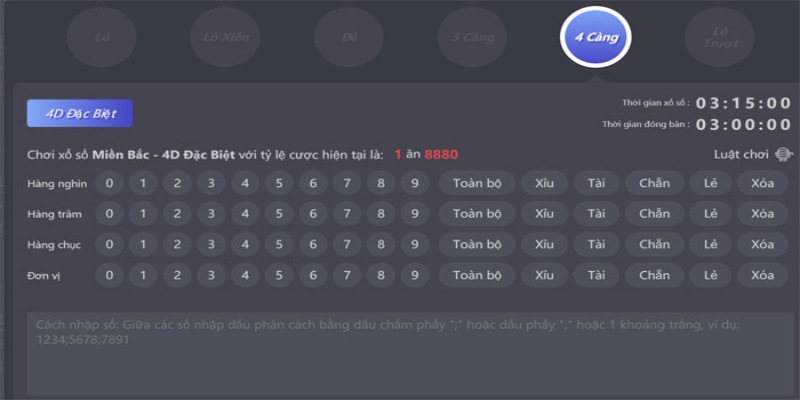Open the Lô Trượt tab

[719, 38]
